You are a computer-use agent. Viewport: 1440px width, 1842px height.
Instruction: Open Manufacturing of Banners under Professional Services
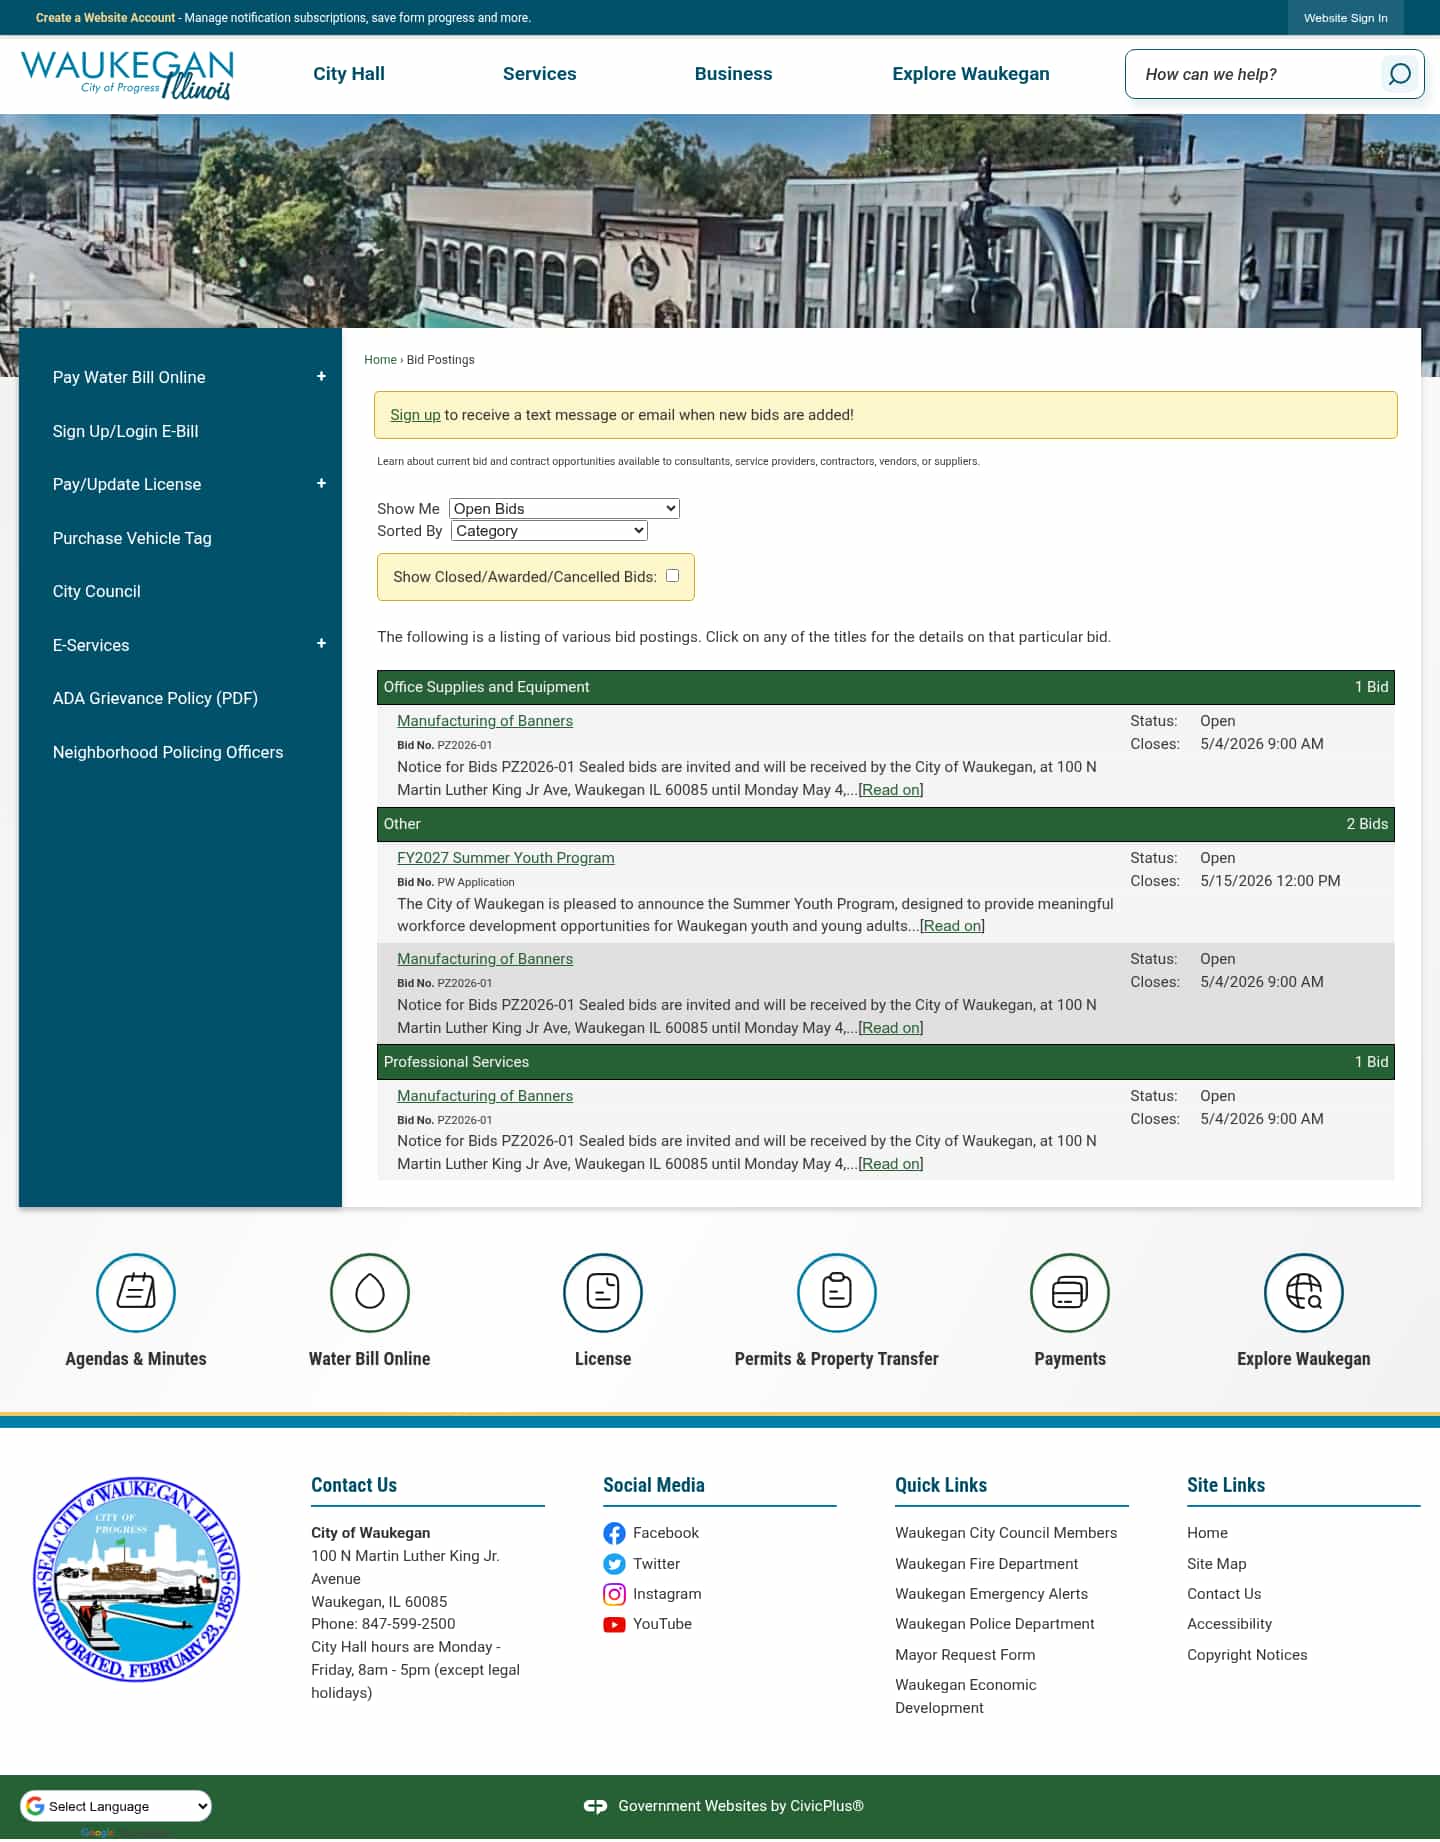coord(485,1096)
